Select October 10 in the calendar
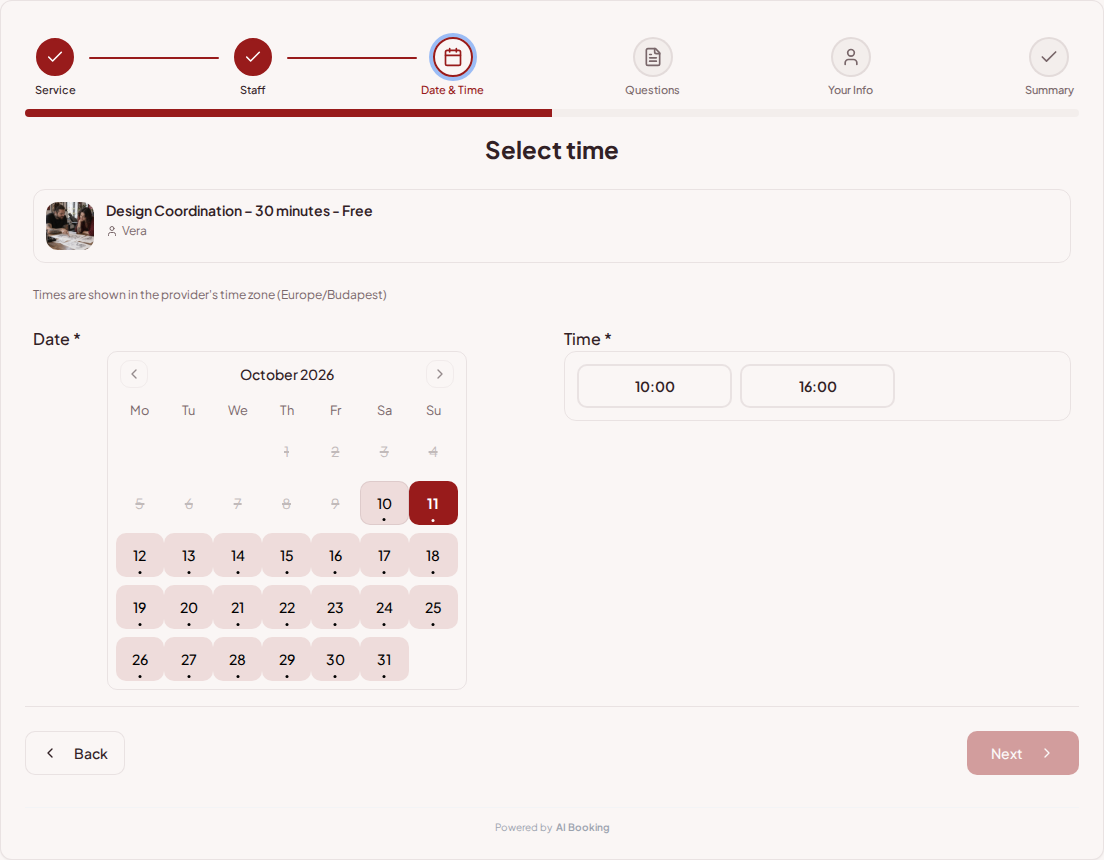The width and height of the screenshot is (1104, 860). pos(384,503)
